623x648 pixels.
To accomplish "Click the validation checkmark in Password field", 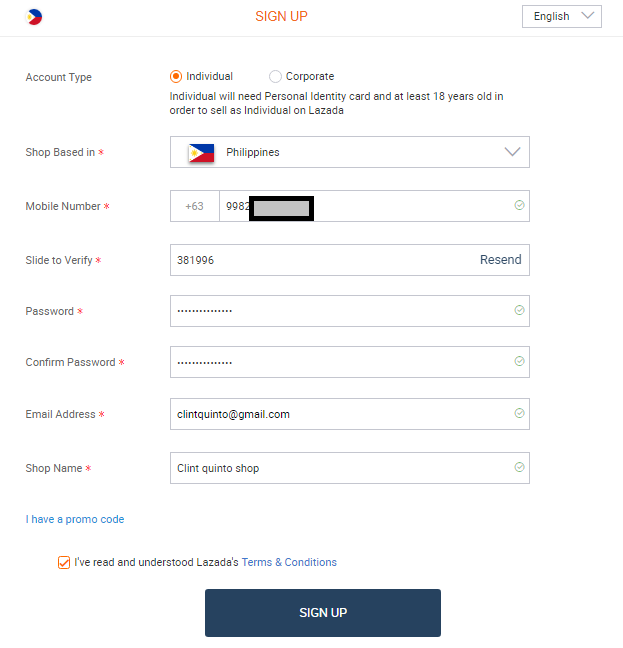I will 519,310.
